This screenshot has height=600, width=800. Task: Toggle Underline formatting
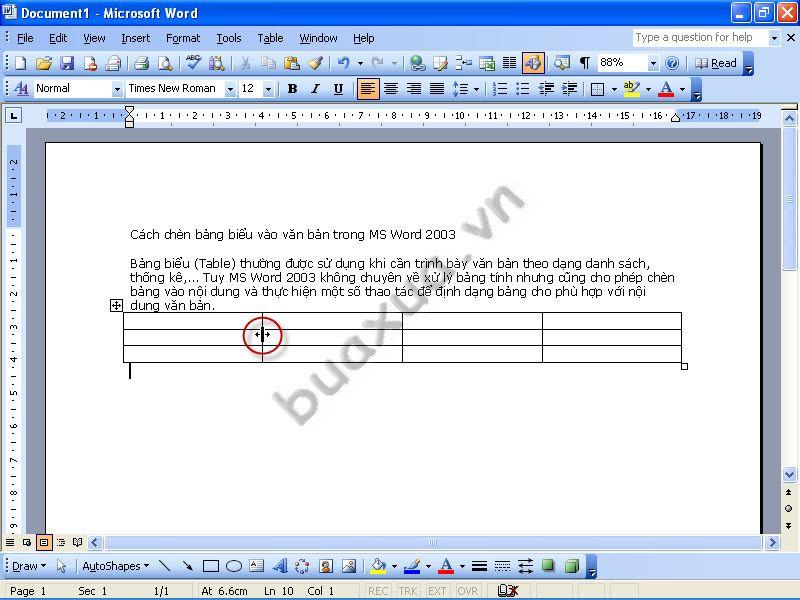338,89
